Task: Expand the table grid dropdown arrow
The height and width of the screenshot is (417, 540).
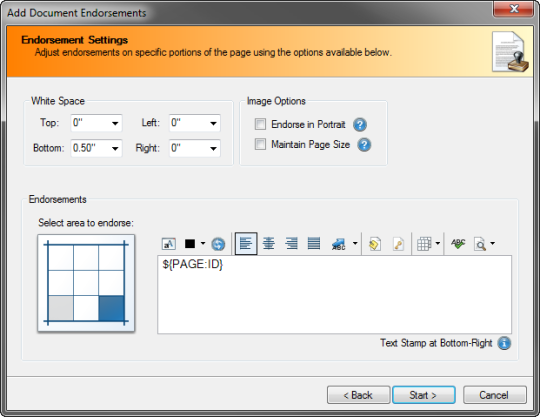Action: (438, 243)
